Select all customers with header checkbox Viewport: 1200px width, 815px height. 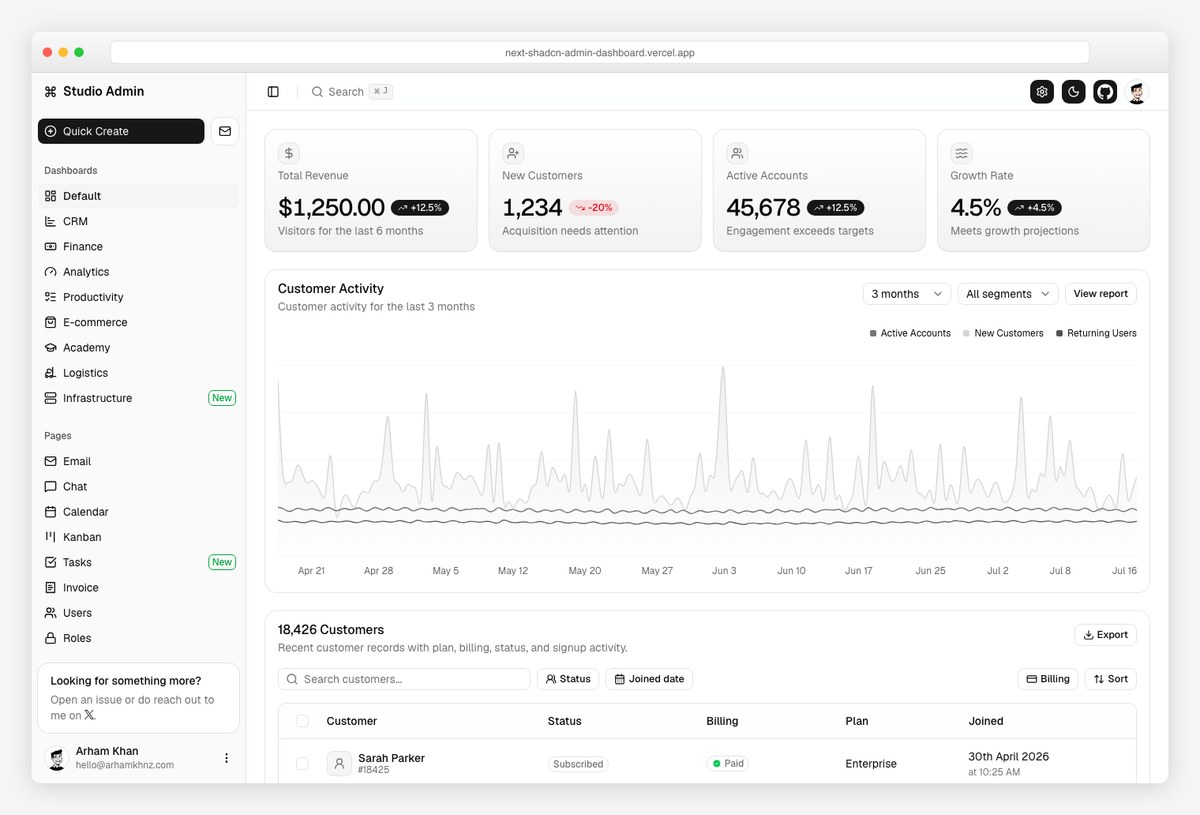pos(302,721)
